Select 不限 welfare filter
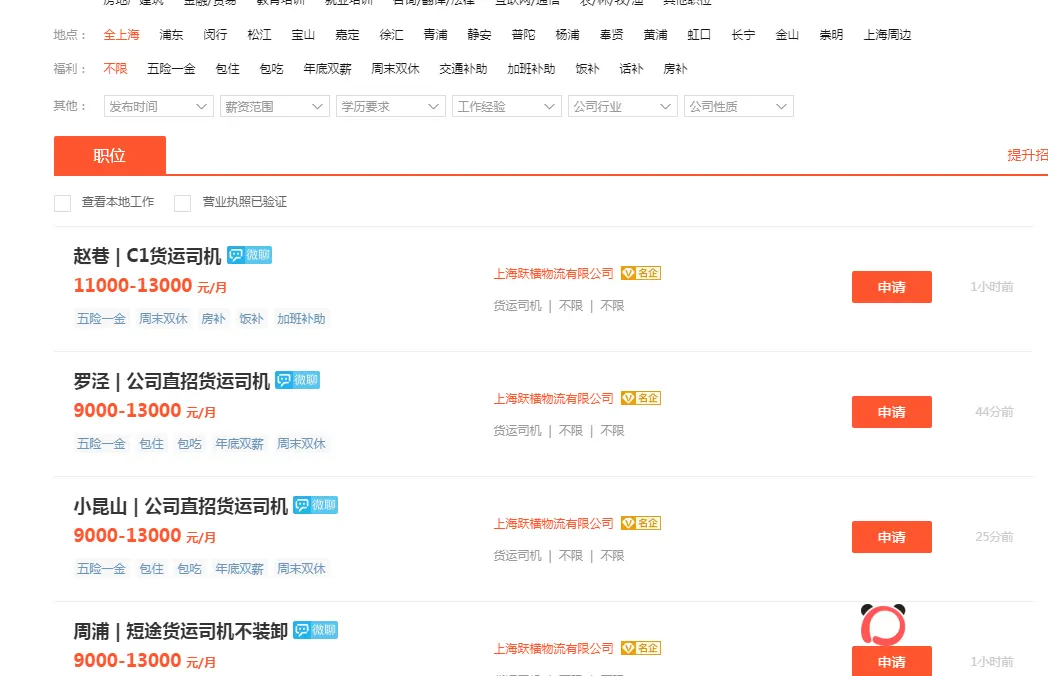 [x=116, y=69]
